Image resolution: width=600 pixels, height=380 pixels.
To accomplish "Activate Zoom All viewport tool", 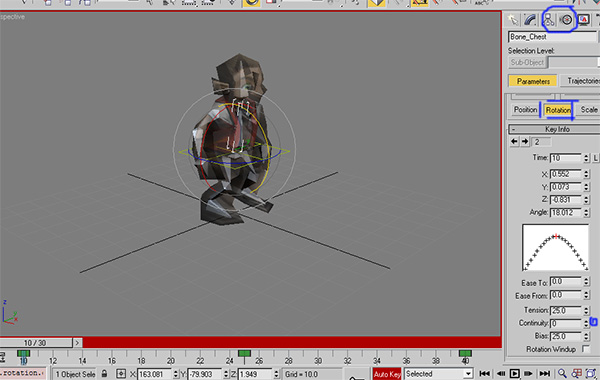I will click(576, 373).
